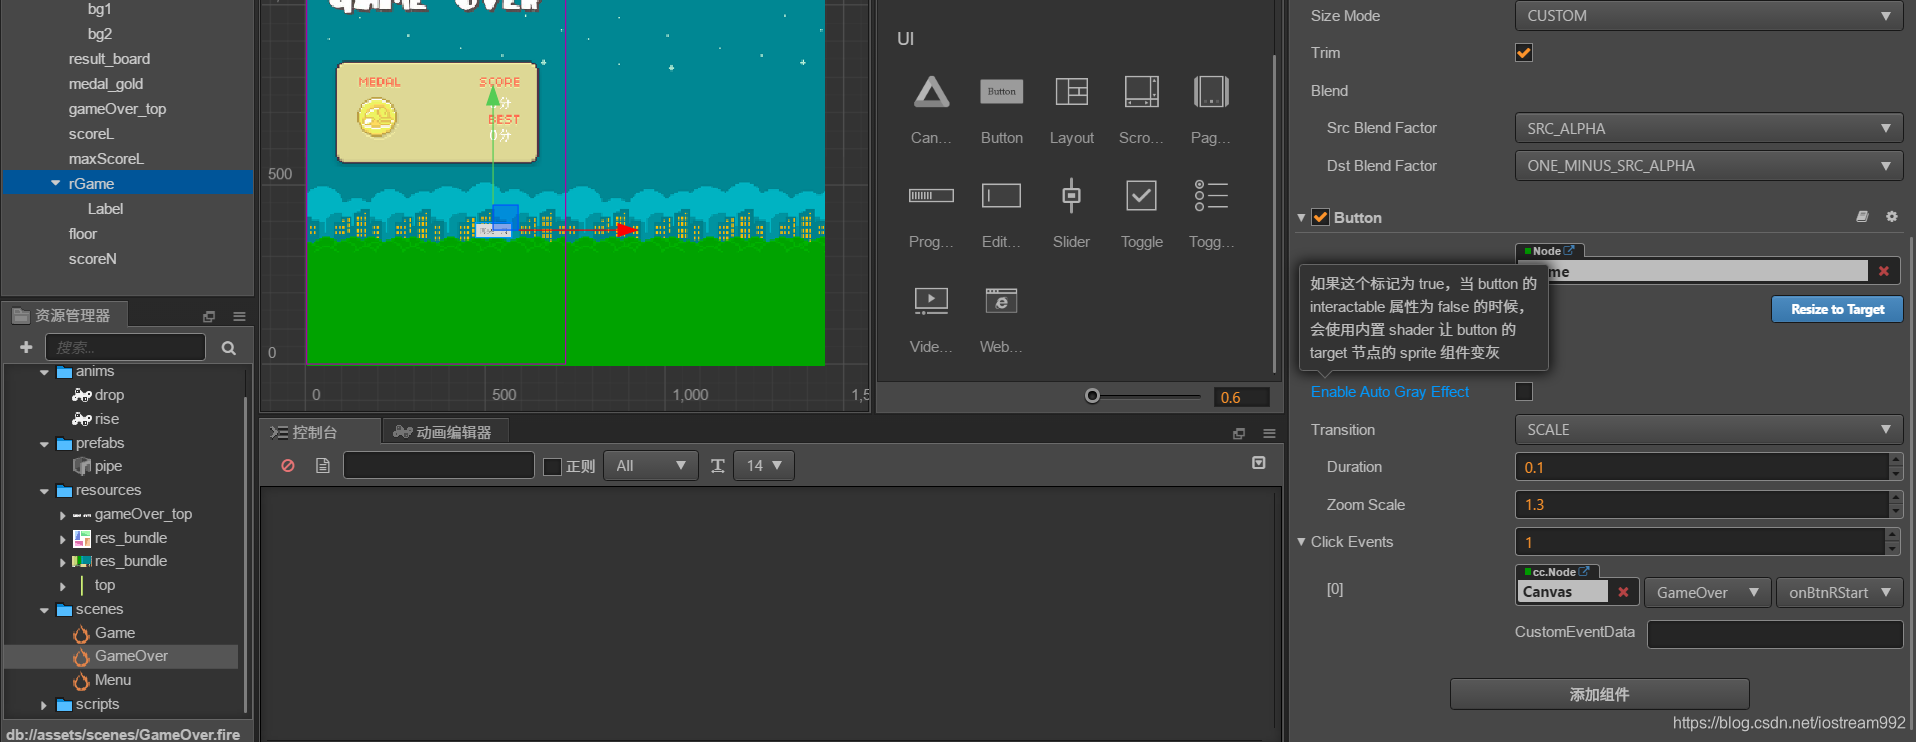
Task: Open the Size Mode CUSTOM dropdown
Action: click(x=1709, y=16)
